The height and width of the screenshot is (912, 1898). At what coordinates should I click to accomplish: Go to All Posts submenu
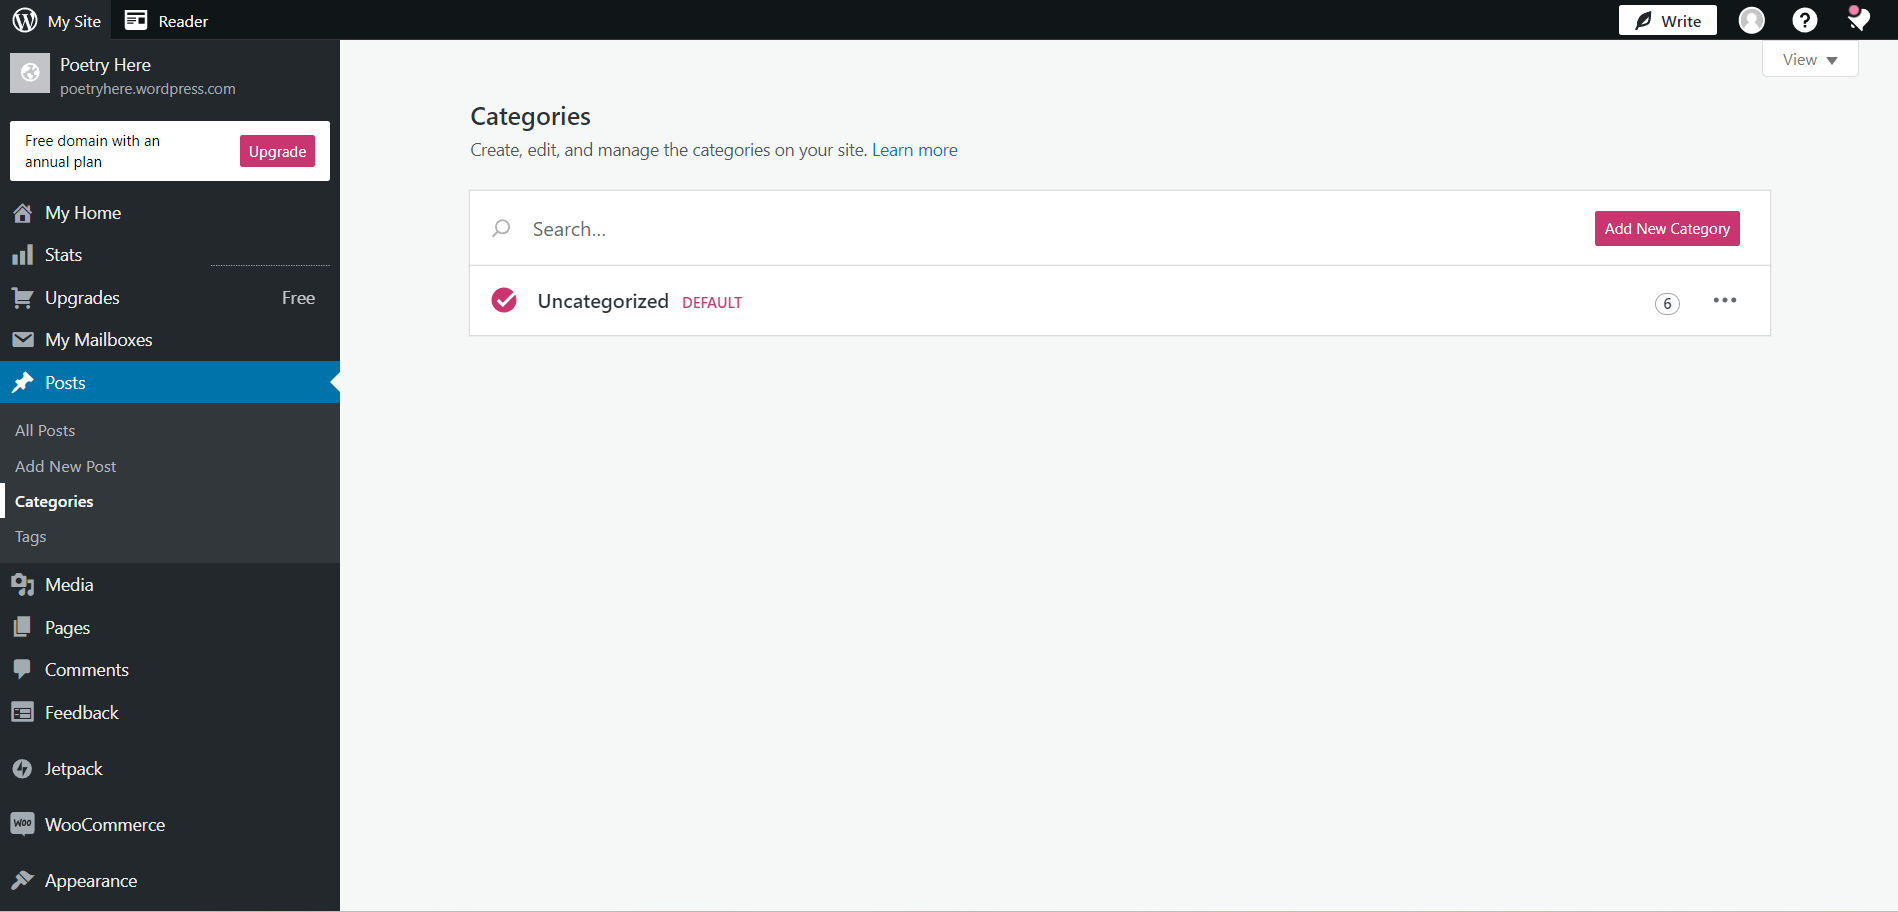pos(45,430)
